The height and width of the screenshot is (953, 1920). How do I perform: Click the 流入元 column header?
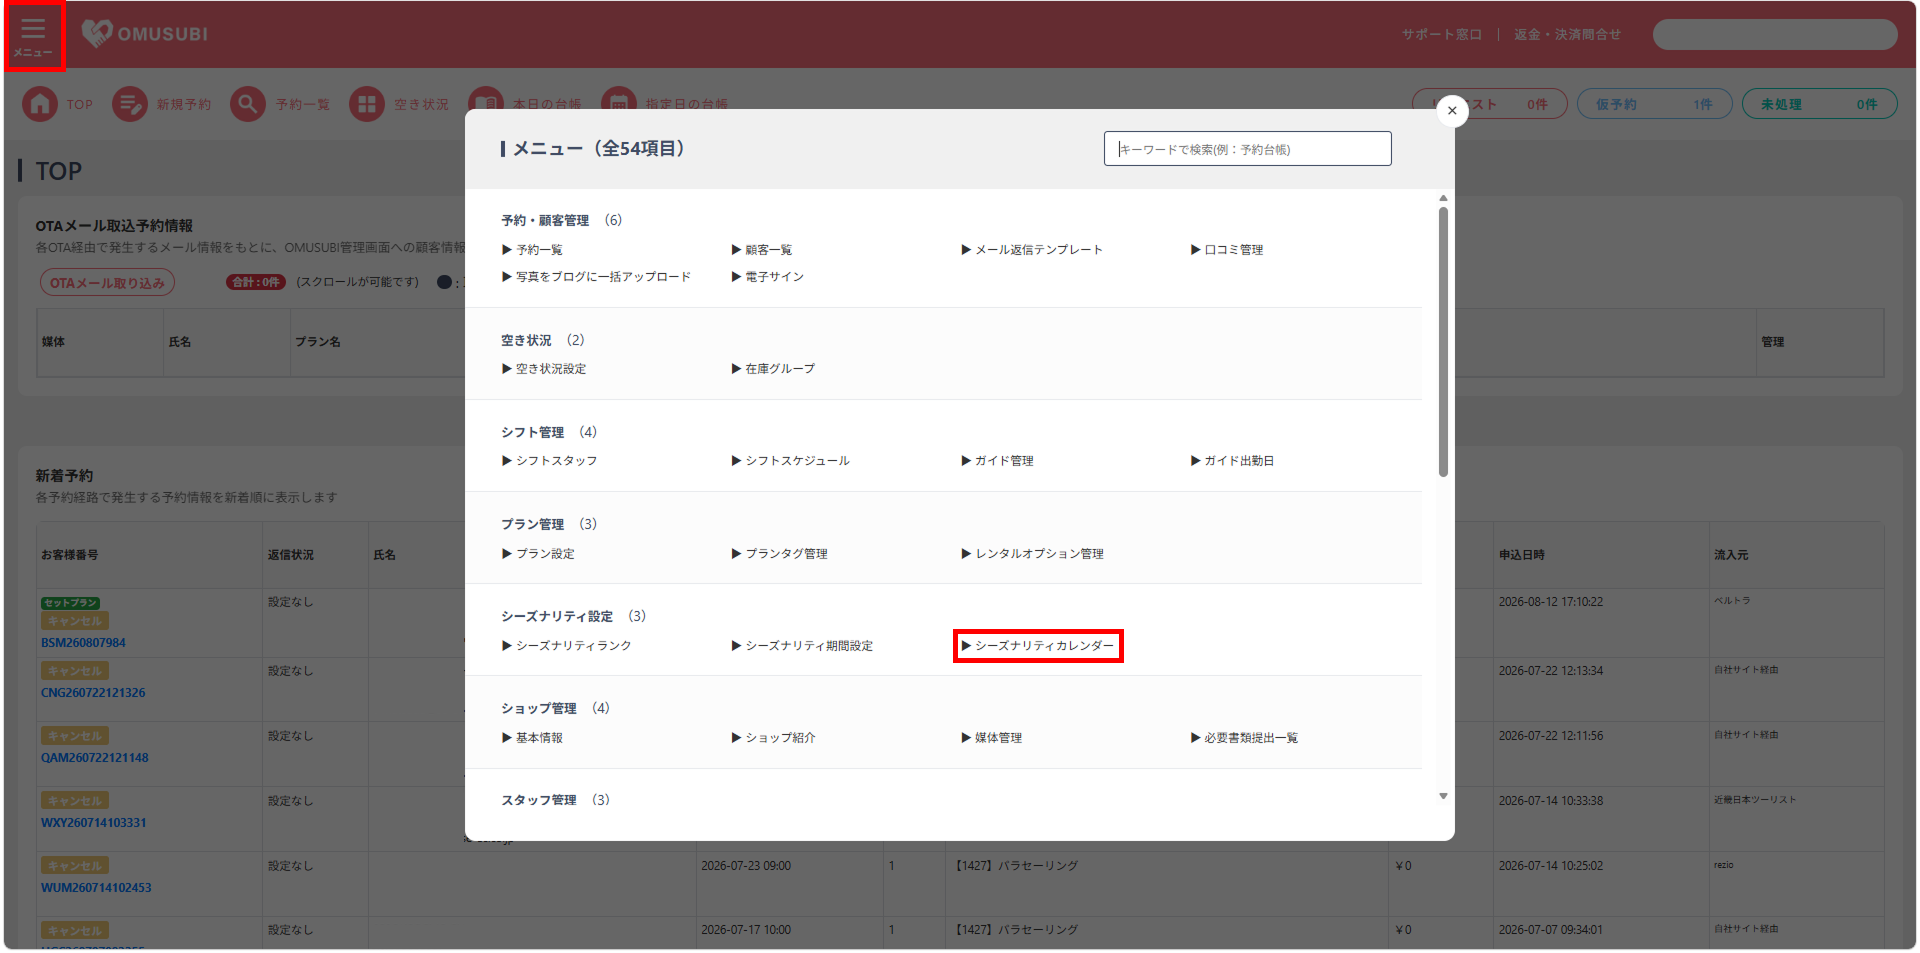[1731, 555]
